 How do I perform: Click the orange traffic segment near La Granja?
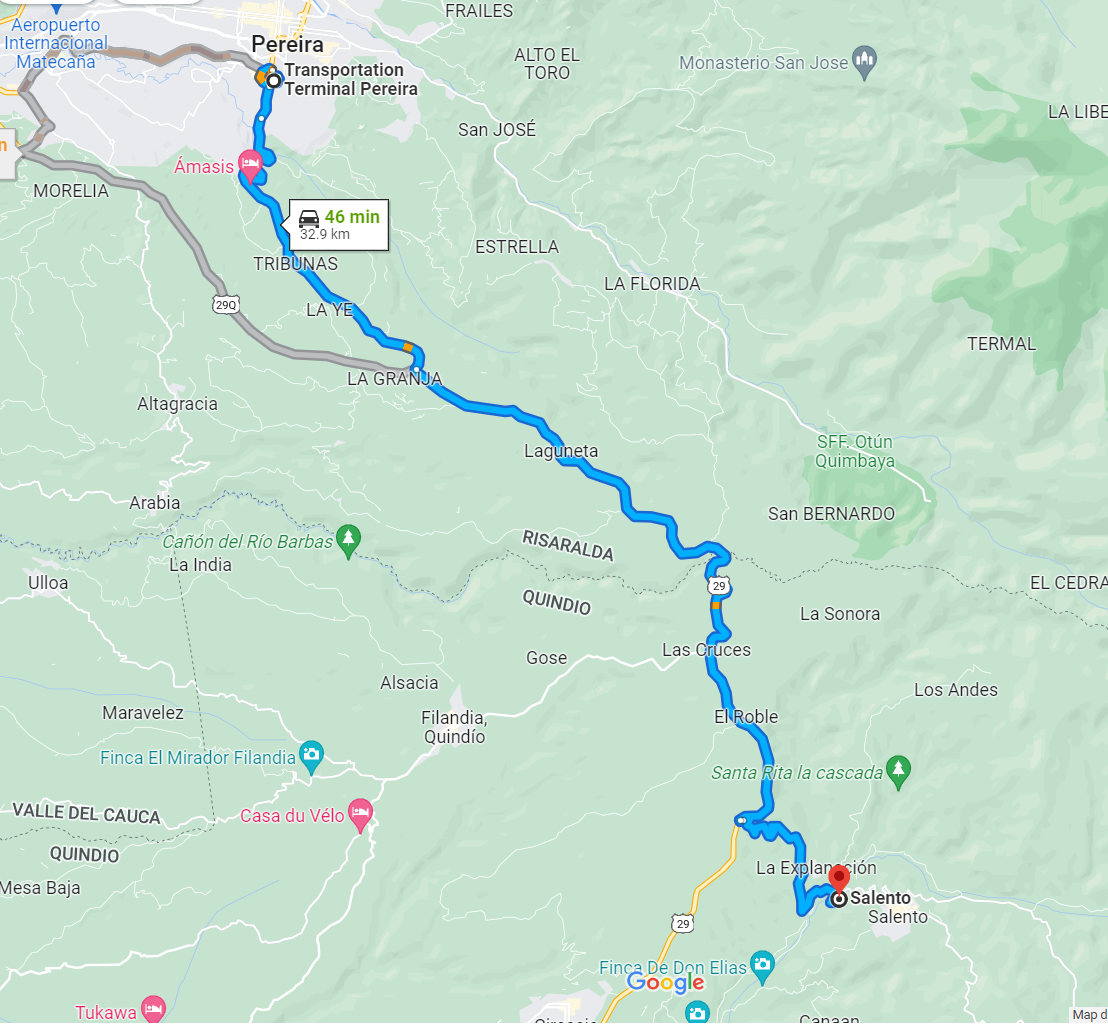point(408,347)
